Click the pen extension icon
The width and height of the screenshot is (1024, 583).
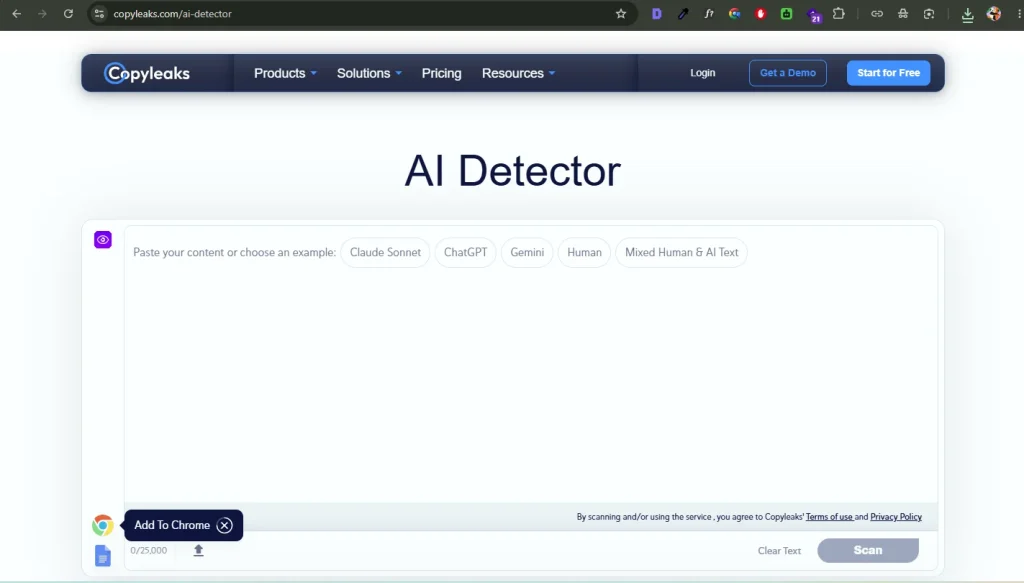tap(683, 13)
